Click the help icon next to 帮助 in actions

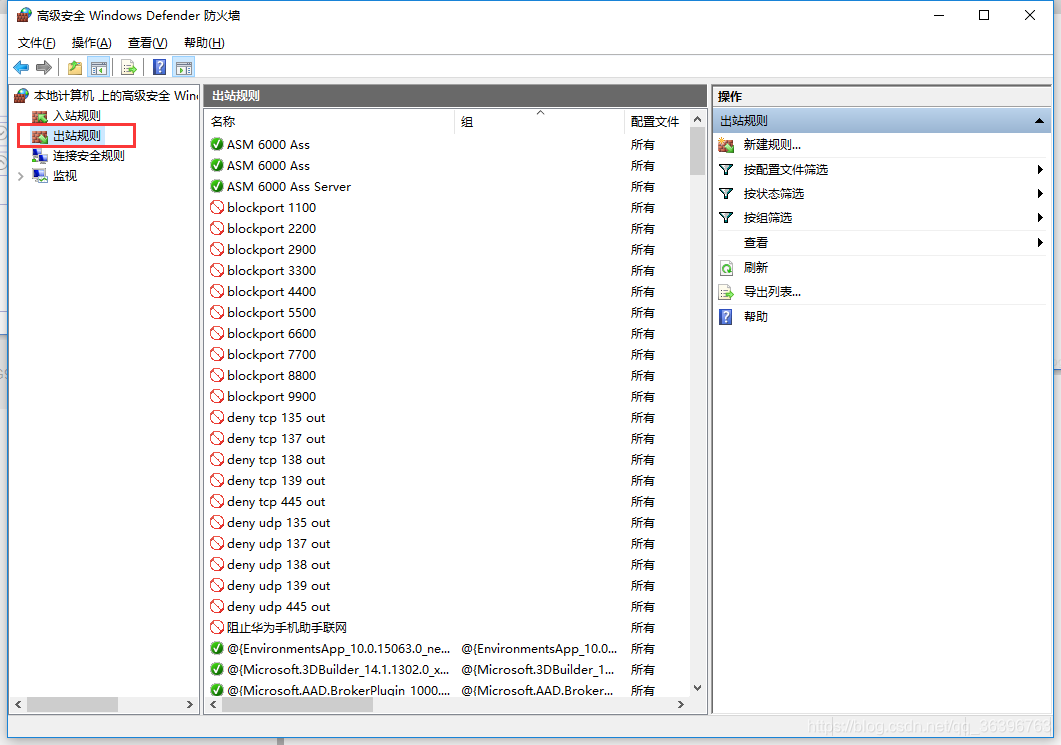point(725,317)
